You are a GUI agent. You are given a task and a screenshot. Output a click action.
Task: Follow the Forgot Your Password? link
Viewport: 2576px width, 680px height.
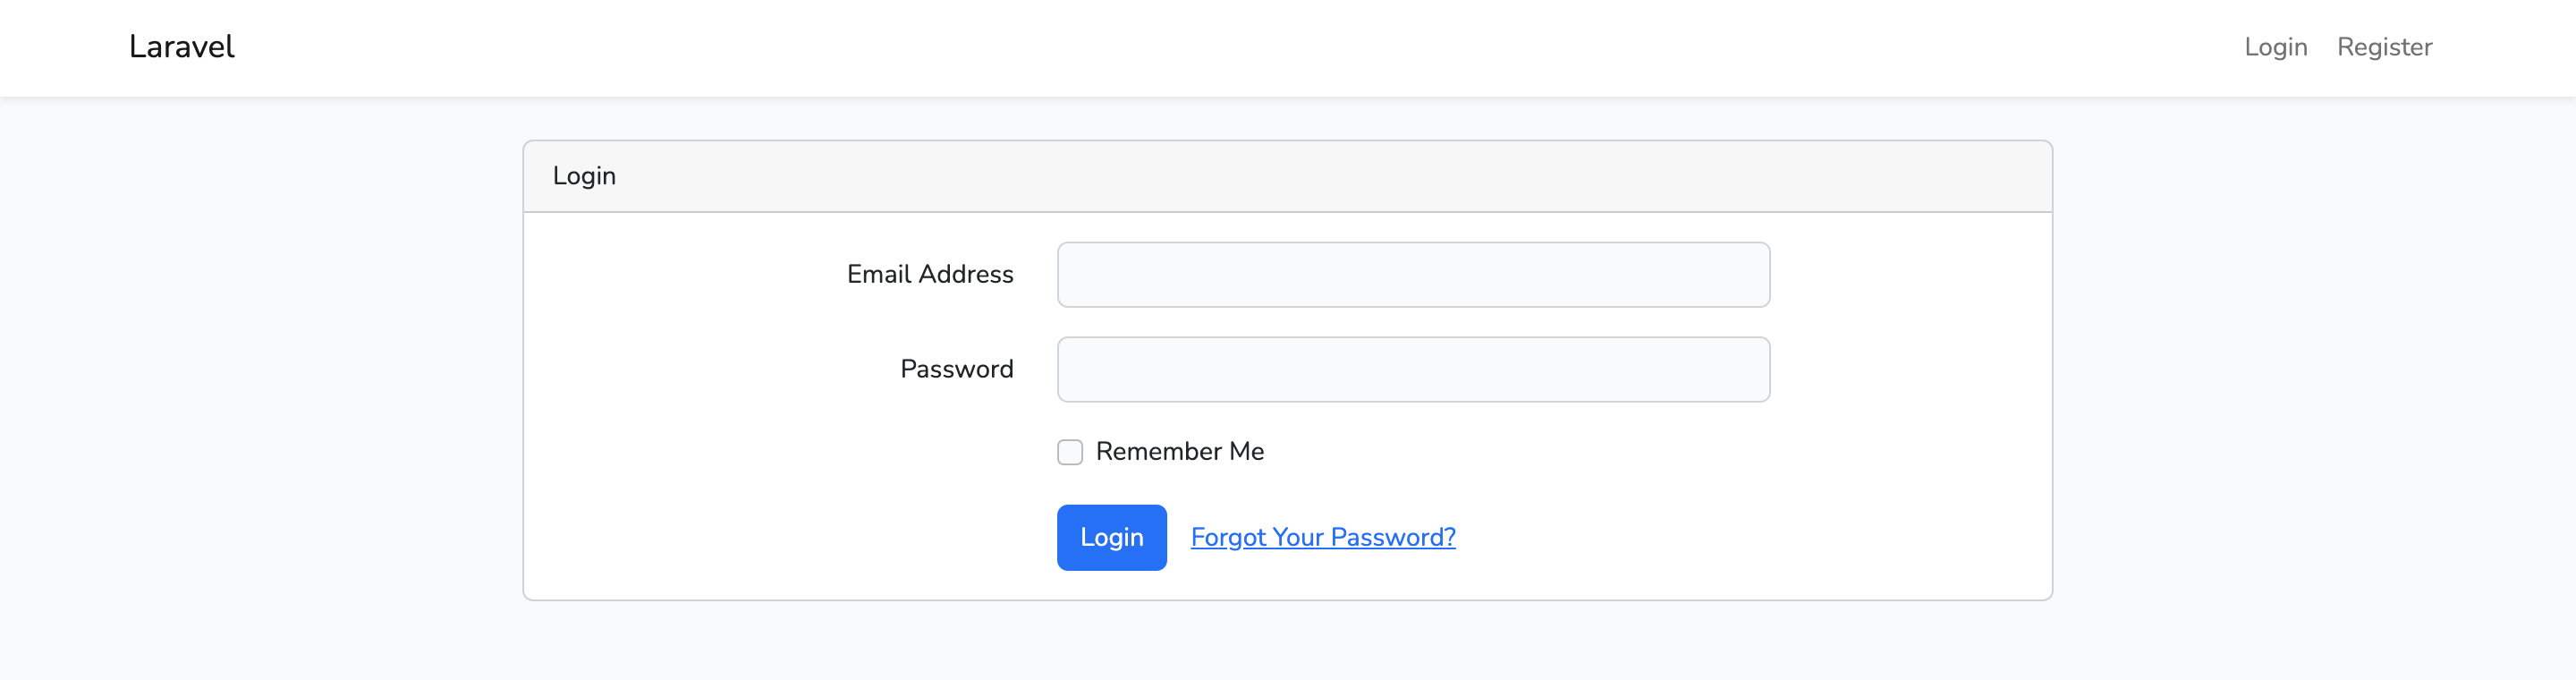pyautogui.click(x=1323, y=537)
